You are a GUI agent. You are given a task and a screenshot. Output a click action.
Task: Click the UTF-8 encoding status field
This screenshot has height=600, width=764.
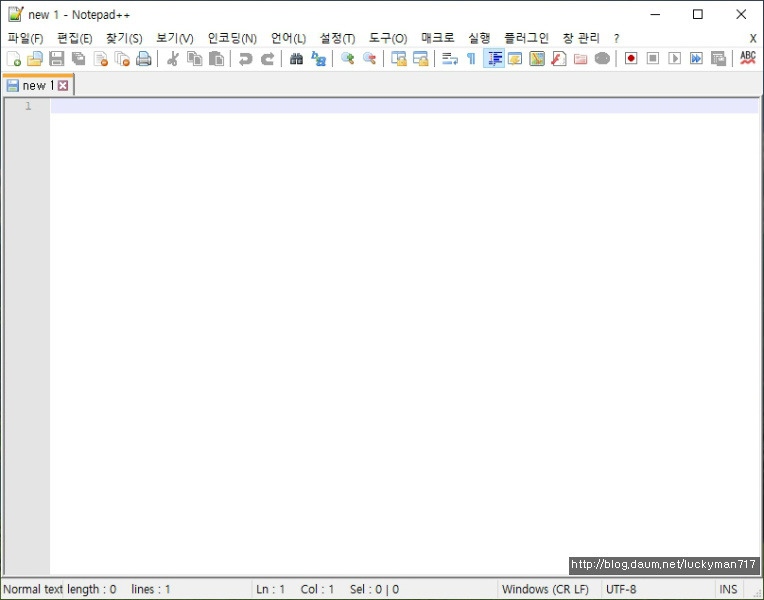(x=621, y=589)
